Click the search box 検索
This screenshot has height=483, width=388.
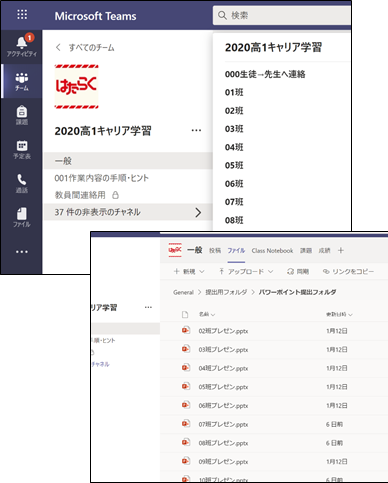coord(282,15)
